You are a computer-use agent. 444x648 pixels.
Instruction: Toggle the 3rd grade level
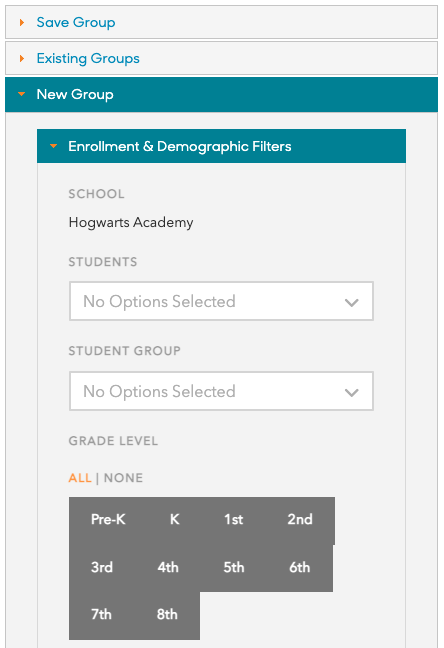pyautogui.click(x=102, y=567)
